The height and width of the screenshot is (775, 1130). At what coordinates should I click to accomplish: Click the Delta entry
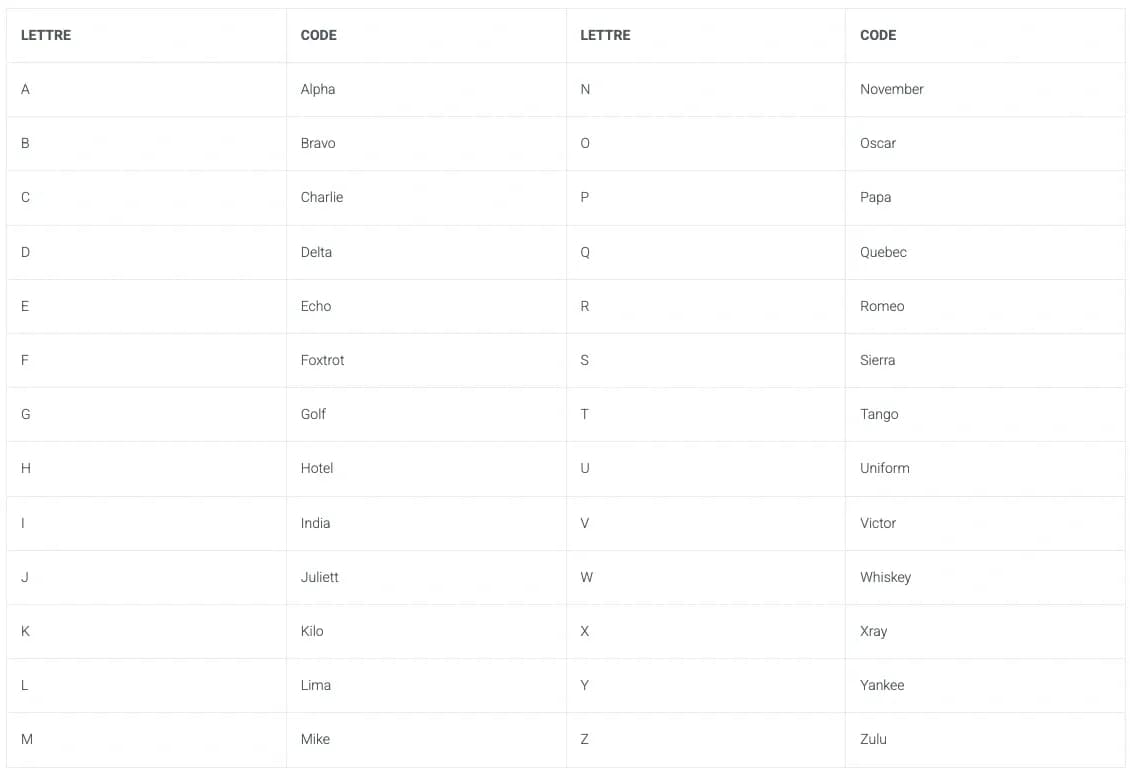316,252
